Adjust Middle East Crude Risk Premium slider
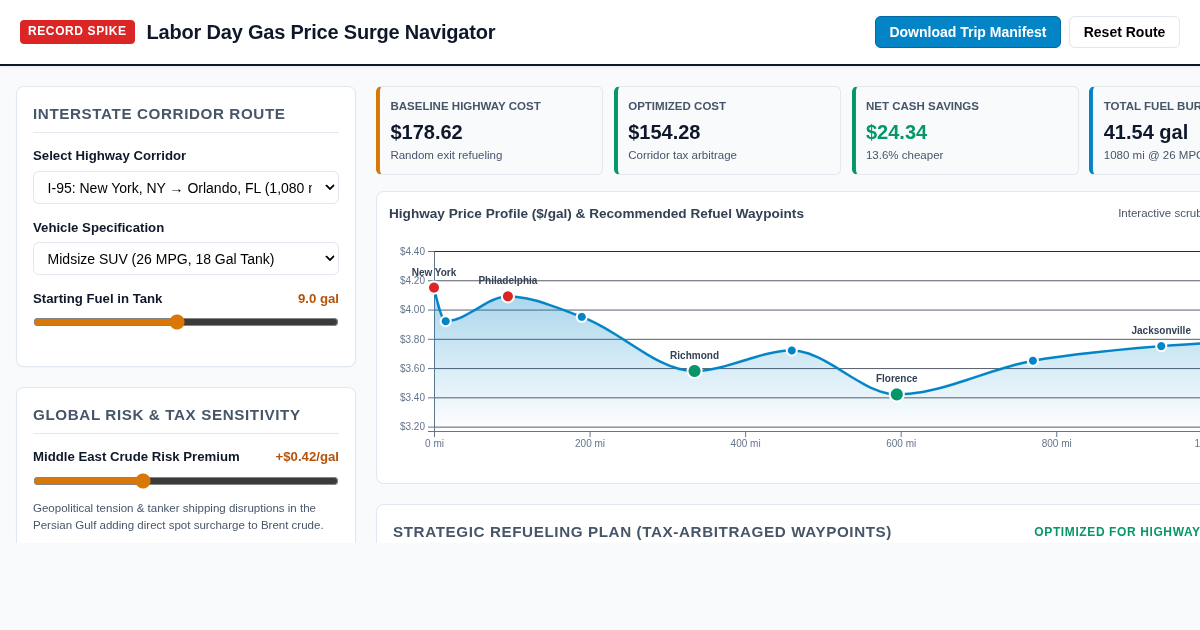1200x630 pixels. [186, 481]
